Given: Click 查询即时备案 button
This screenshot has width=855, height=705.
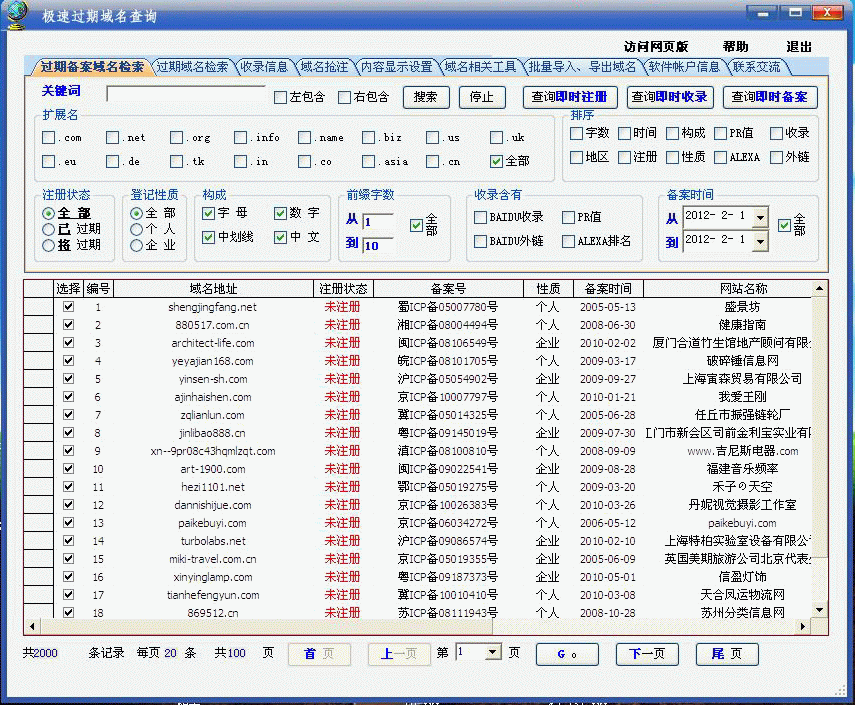Looking at the screenshot, I should click(769, 97).
